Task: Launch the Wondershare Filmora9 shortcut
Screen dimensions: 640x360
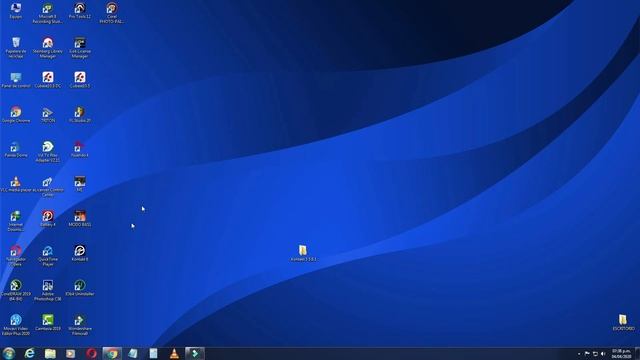Action: [80, 325]
